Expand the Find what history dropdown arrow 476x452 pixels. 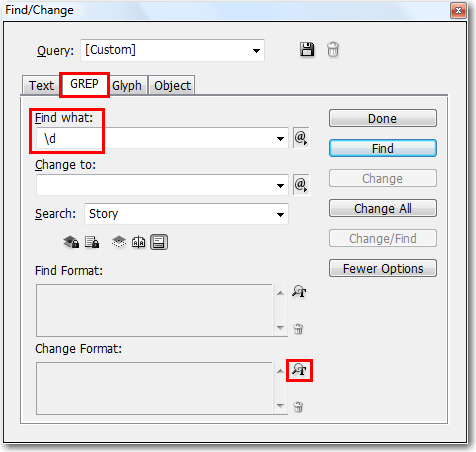280,138
